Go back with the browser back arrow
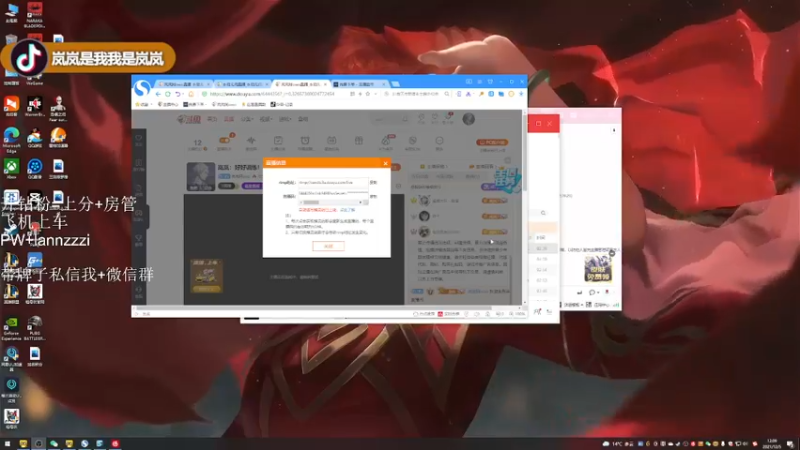Viewport: 800px width, 450px height. click(158, 94)
